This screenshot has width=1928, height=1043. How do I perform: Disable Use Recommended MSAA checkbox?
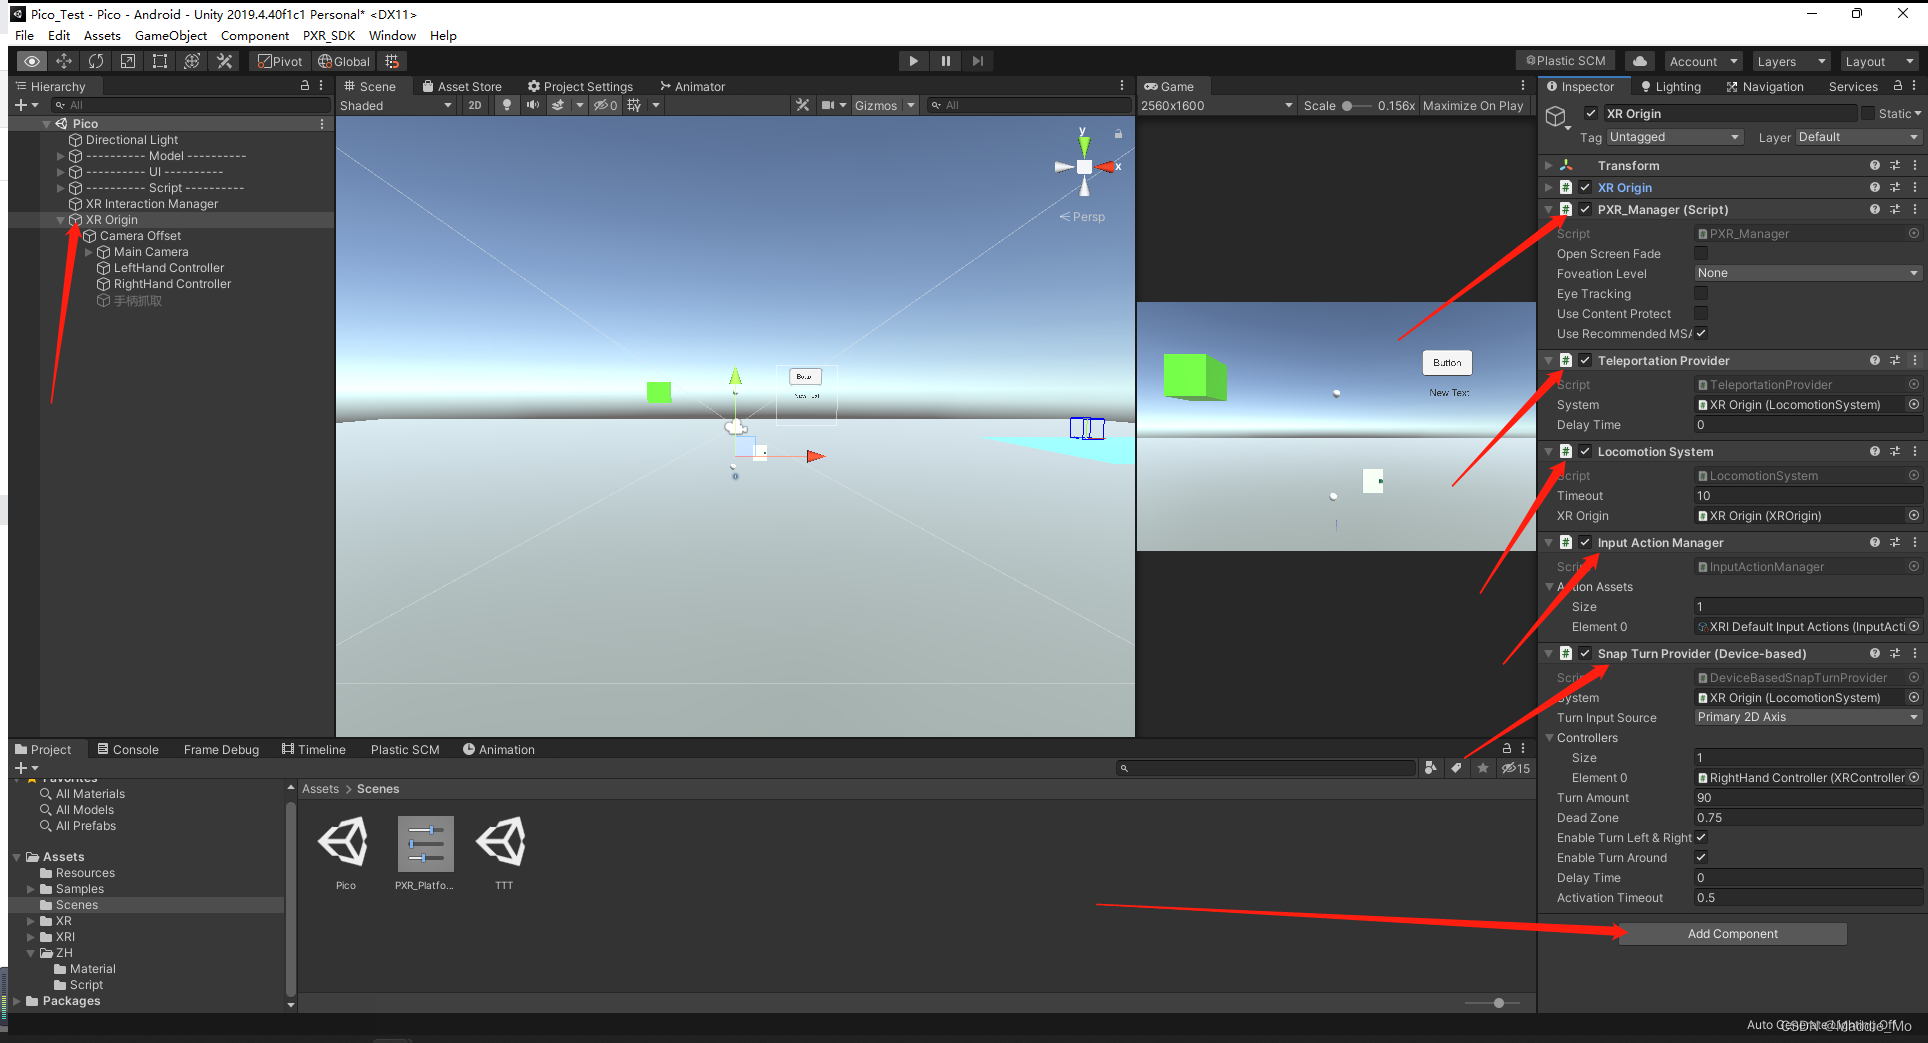(1701, 333)
